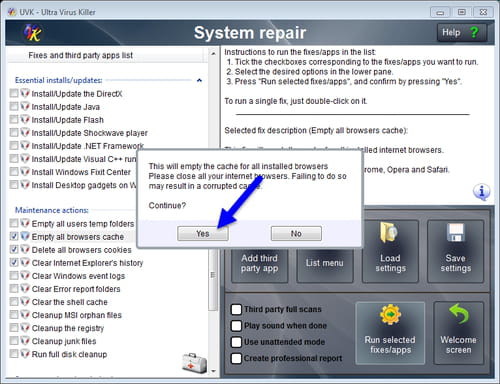
Task: Open Help with the green question mark
Action: point(462,32)
